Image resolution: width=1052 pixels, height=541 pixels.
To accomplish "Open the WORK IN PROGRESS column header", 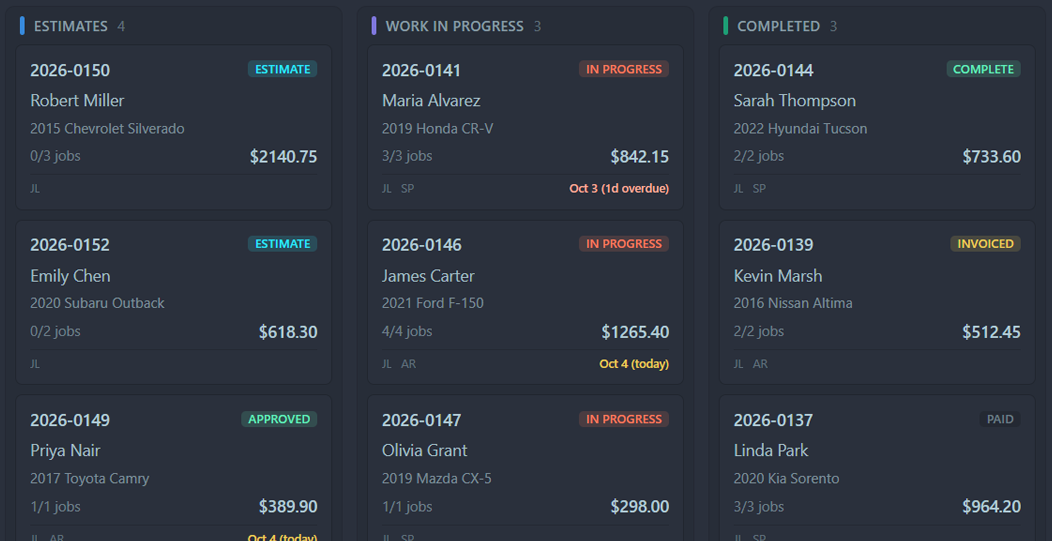I will pos(454,26).
